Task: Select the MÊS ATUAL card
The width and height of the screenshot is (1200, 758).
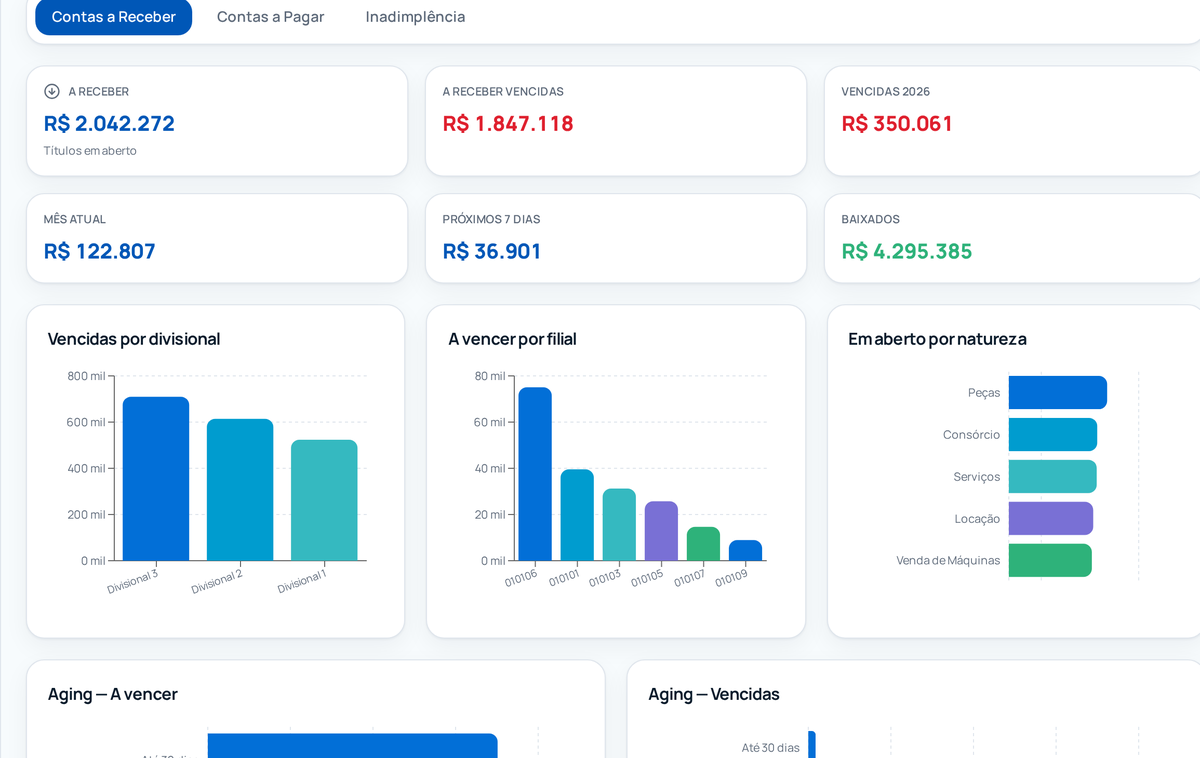Action: coord(217,238)
